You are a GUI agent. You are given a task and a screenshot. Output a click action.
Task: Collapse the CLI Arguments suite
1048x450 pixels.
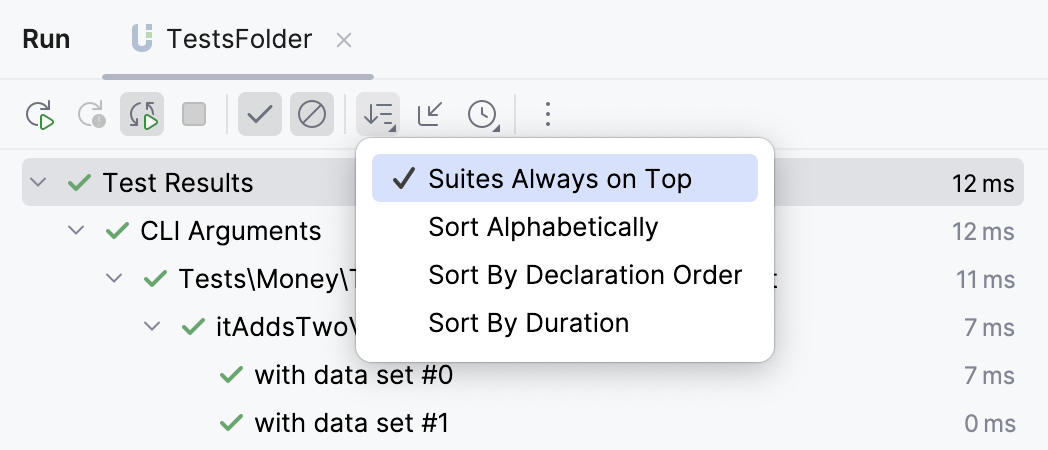coord(76,231)
